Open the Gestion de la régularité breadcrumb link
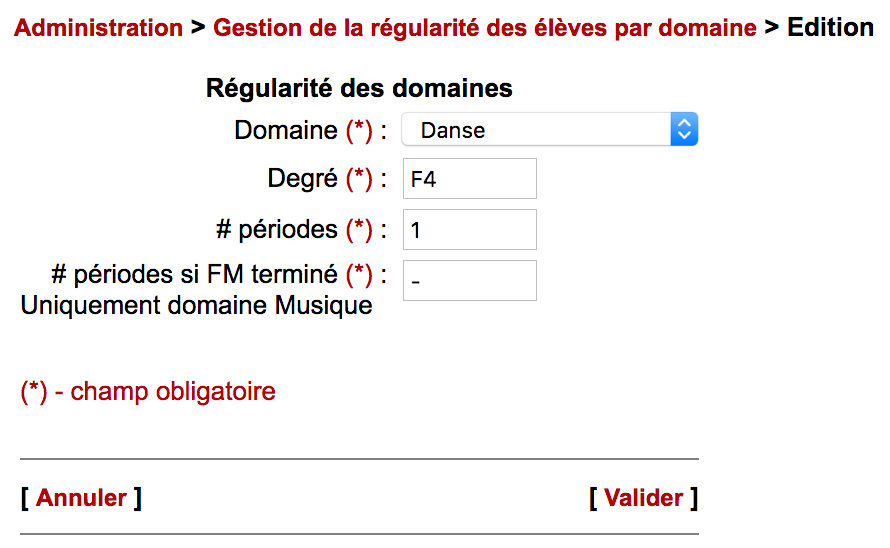This screenshot has width=890, height=548. point(485,28)
